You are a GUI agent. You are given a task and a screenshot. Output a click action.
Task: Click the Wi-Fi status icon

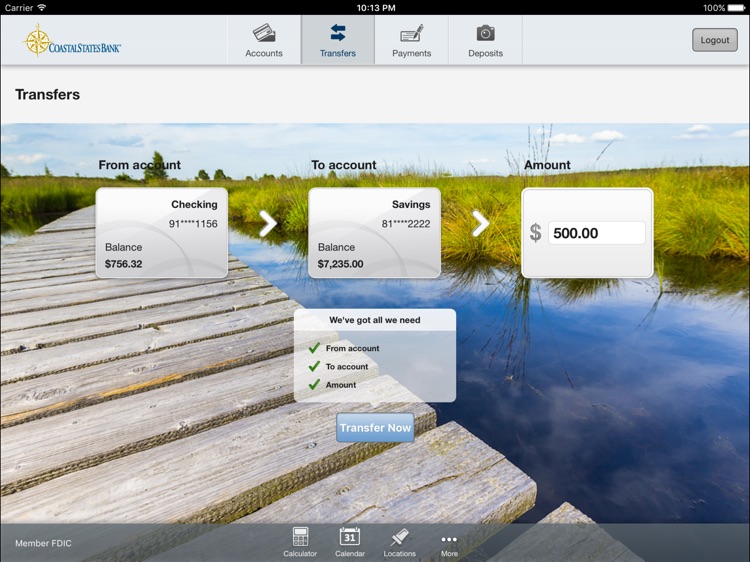coord(42,7)
